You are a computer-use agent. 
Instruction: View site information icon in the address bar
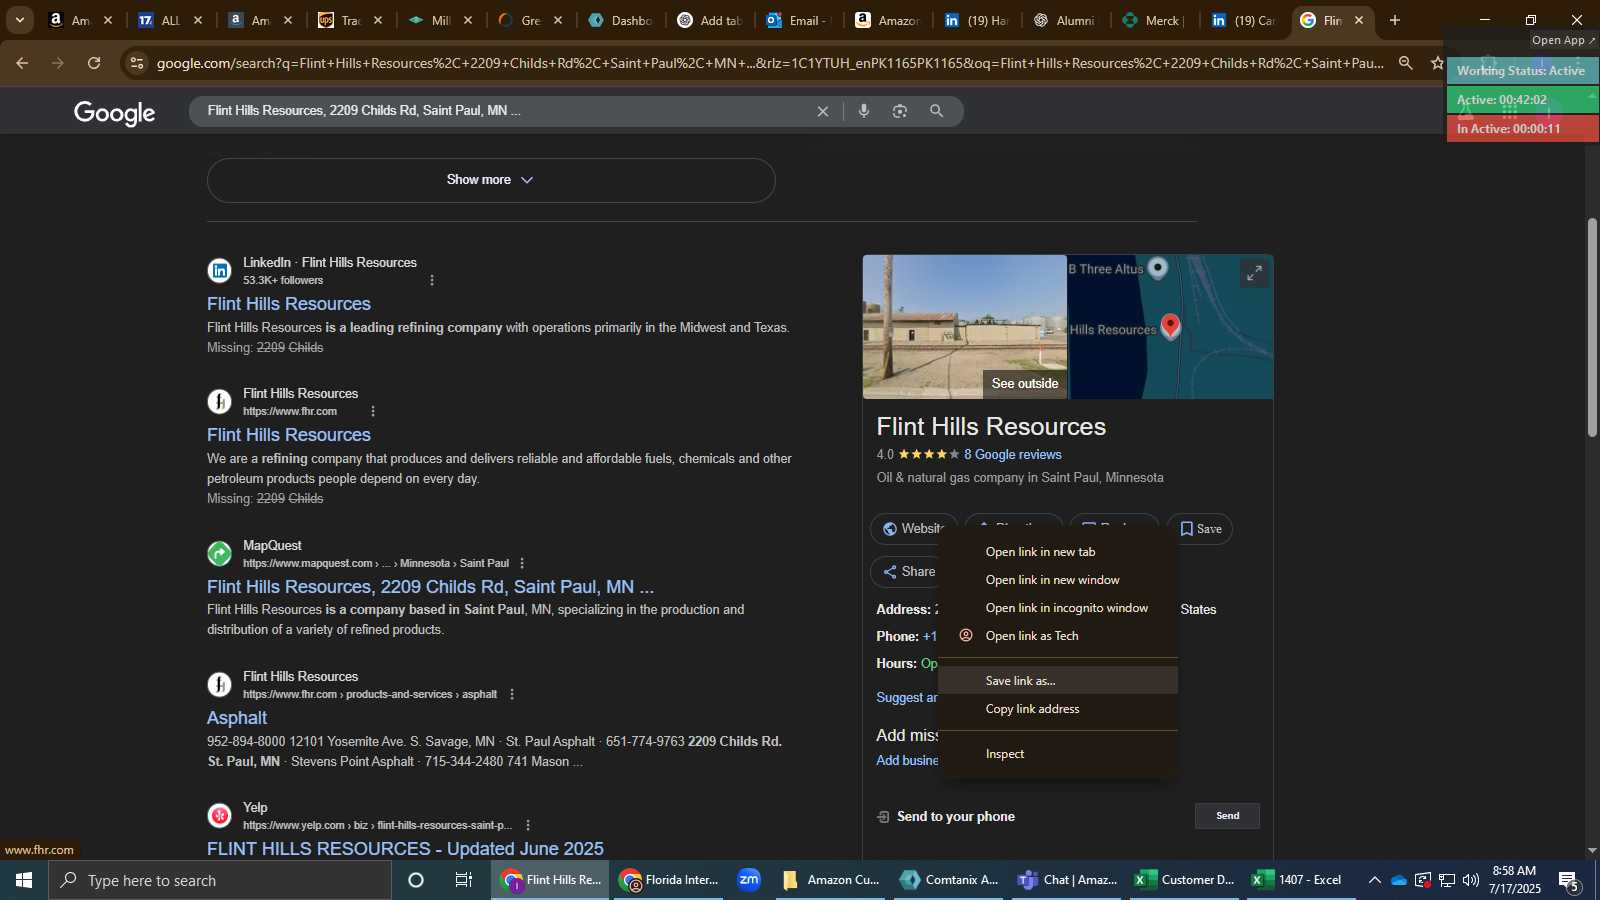tap(137, 63)
